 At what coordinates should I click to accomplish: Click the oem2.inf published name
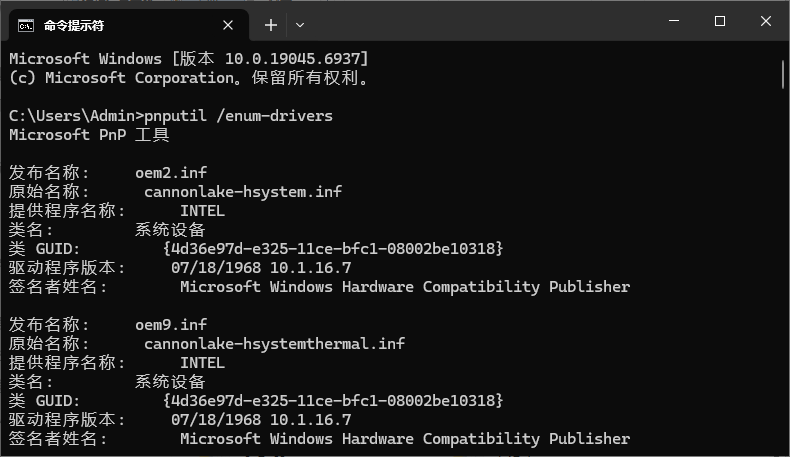tap(171, 173)
